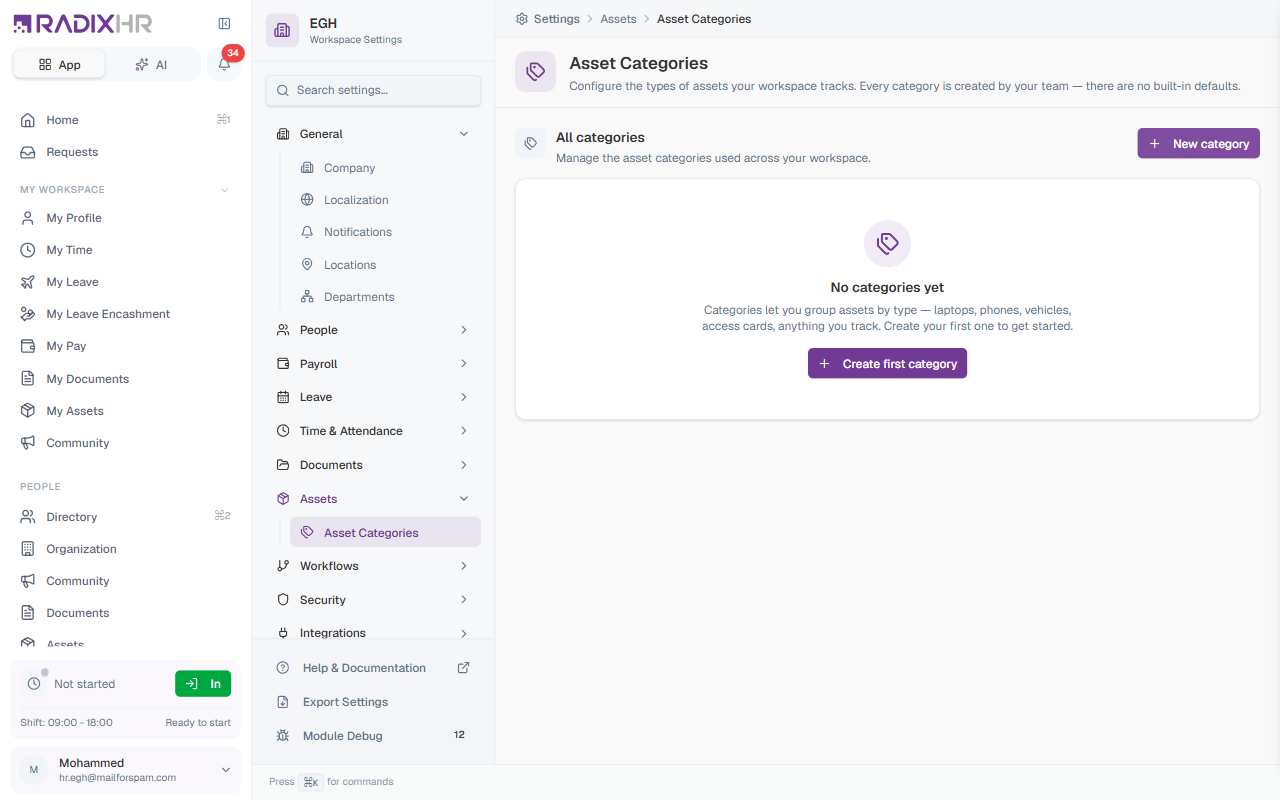Viewport: 1280px width, 800px height.
Task: Click the New category button
Action: tap(1198, 144)
